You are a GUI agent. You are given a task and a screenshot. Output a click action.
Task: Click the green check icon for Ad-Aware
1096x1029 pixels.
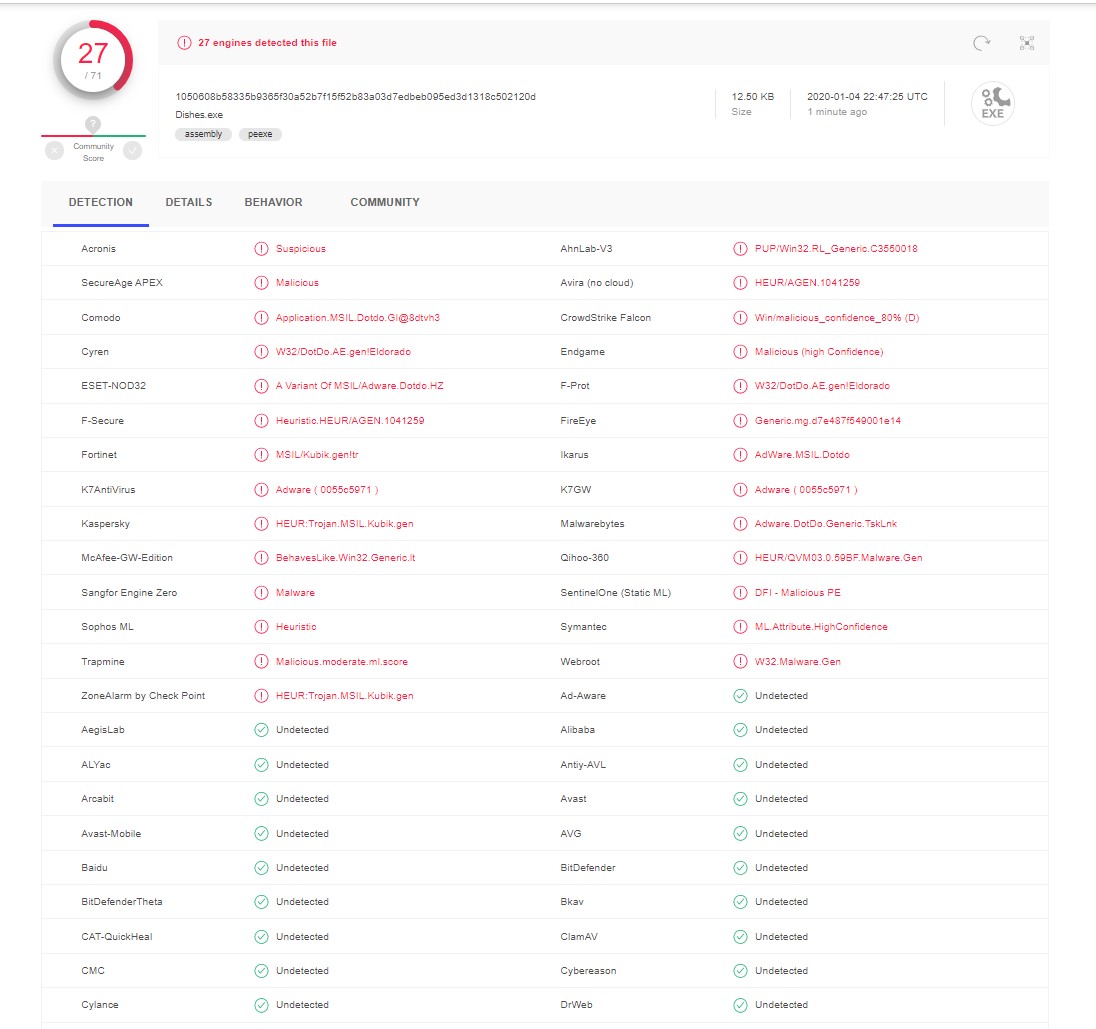(740, 696)
